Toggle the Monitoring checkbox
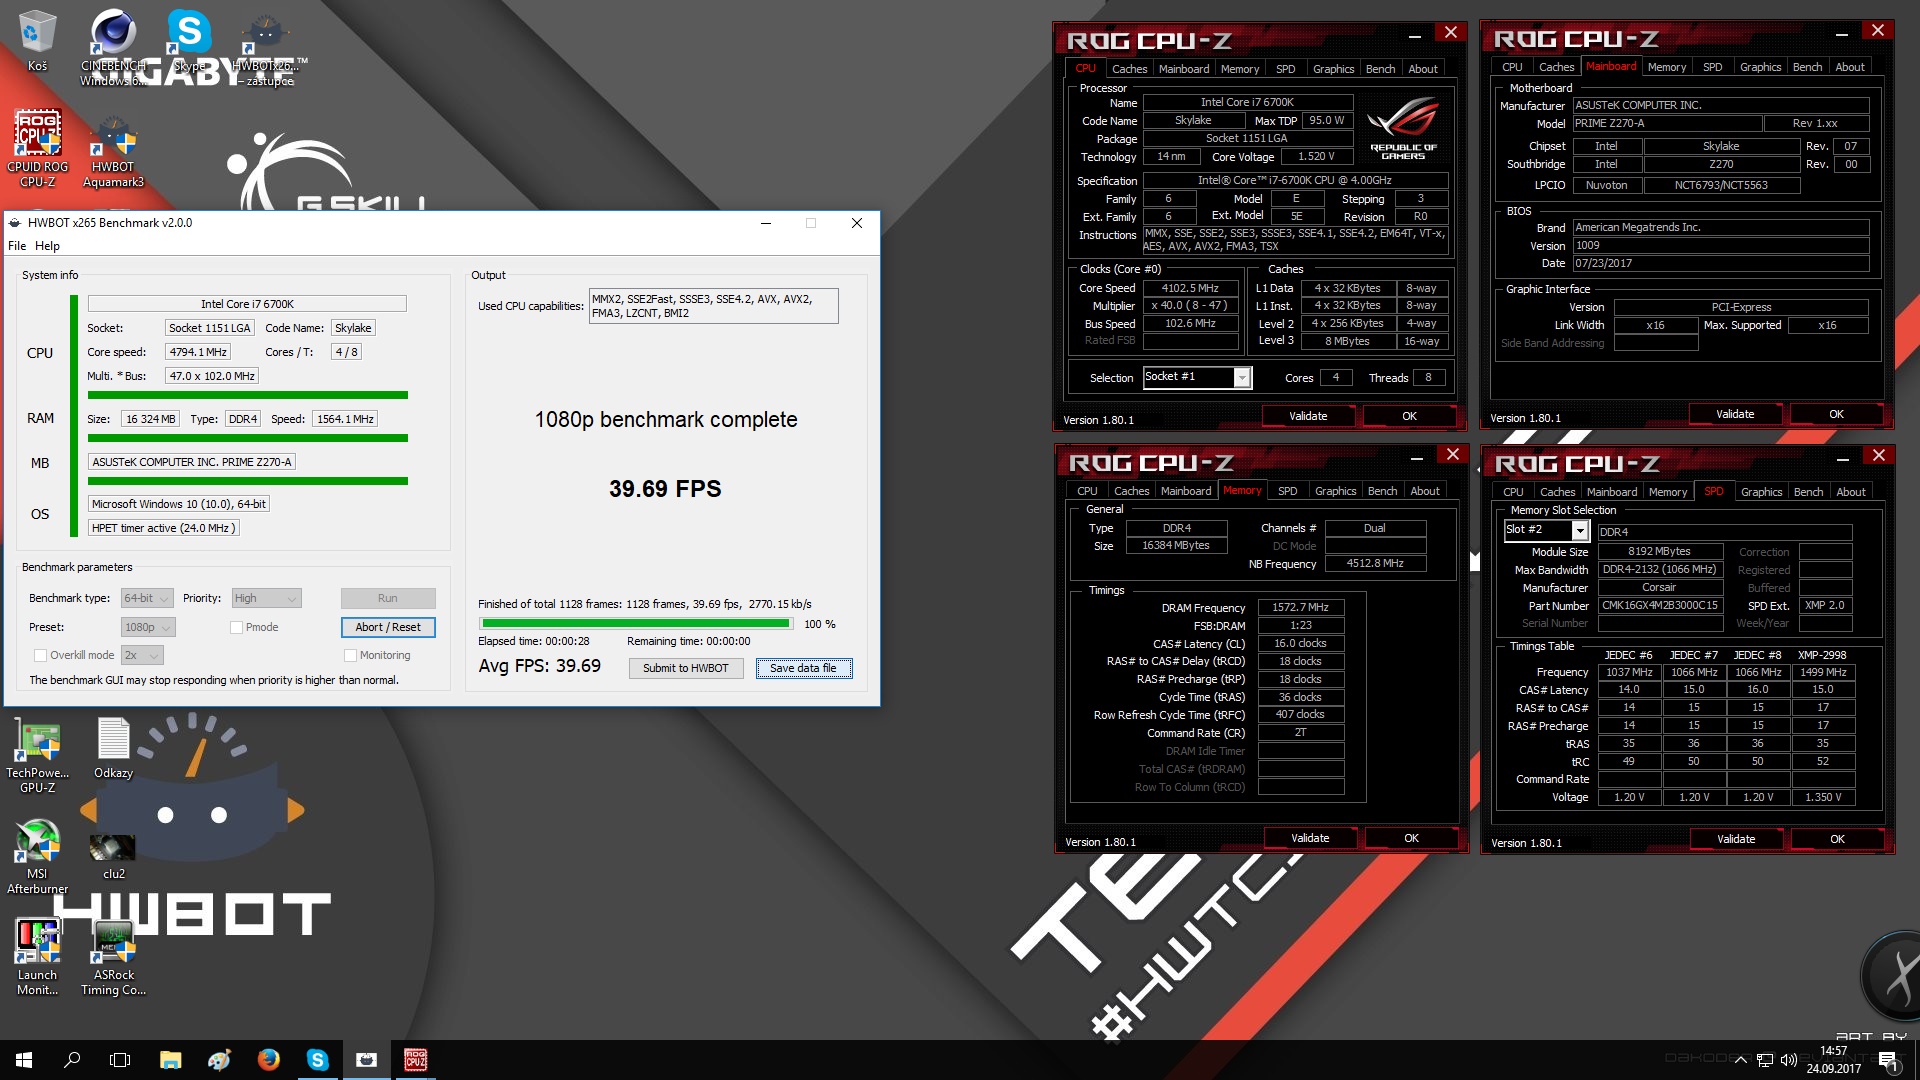Viewport: 1920px width, 1080px height. (x=350, y=655)
